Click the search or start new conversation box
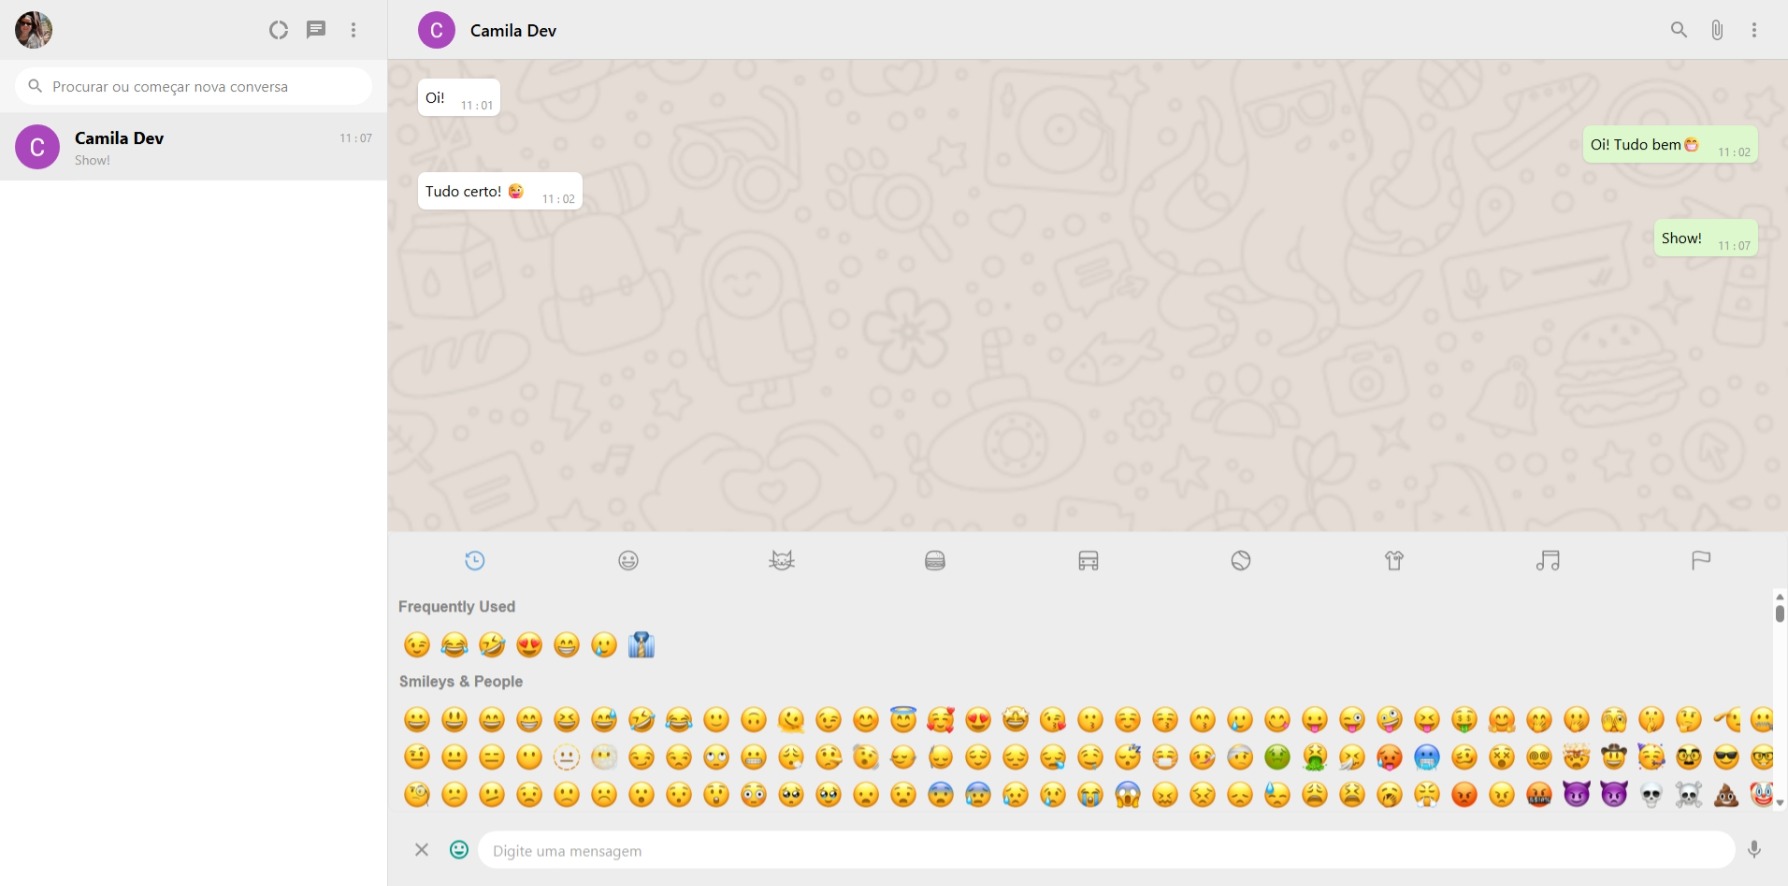 [194, 87]
